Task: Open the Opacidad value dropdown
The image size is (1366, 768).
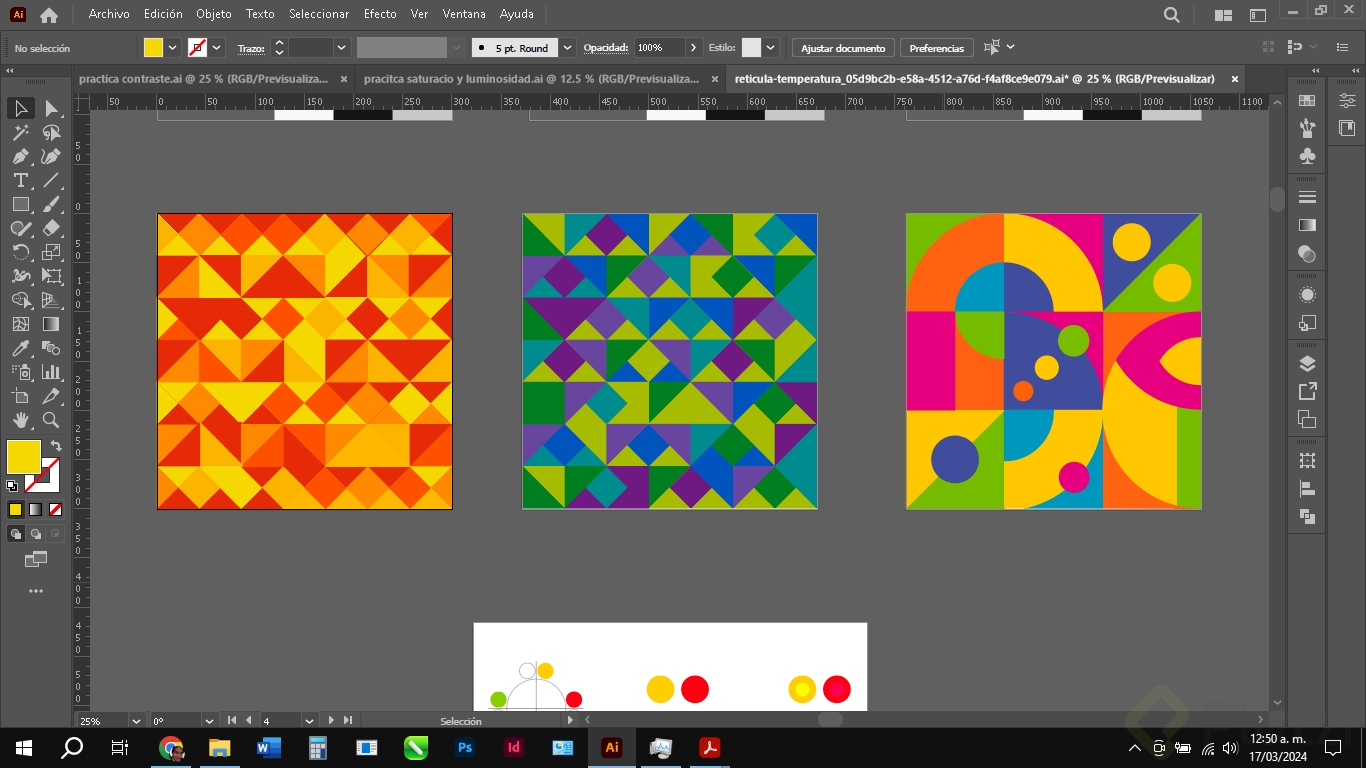Action: click(x=694, y=48)
